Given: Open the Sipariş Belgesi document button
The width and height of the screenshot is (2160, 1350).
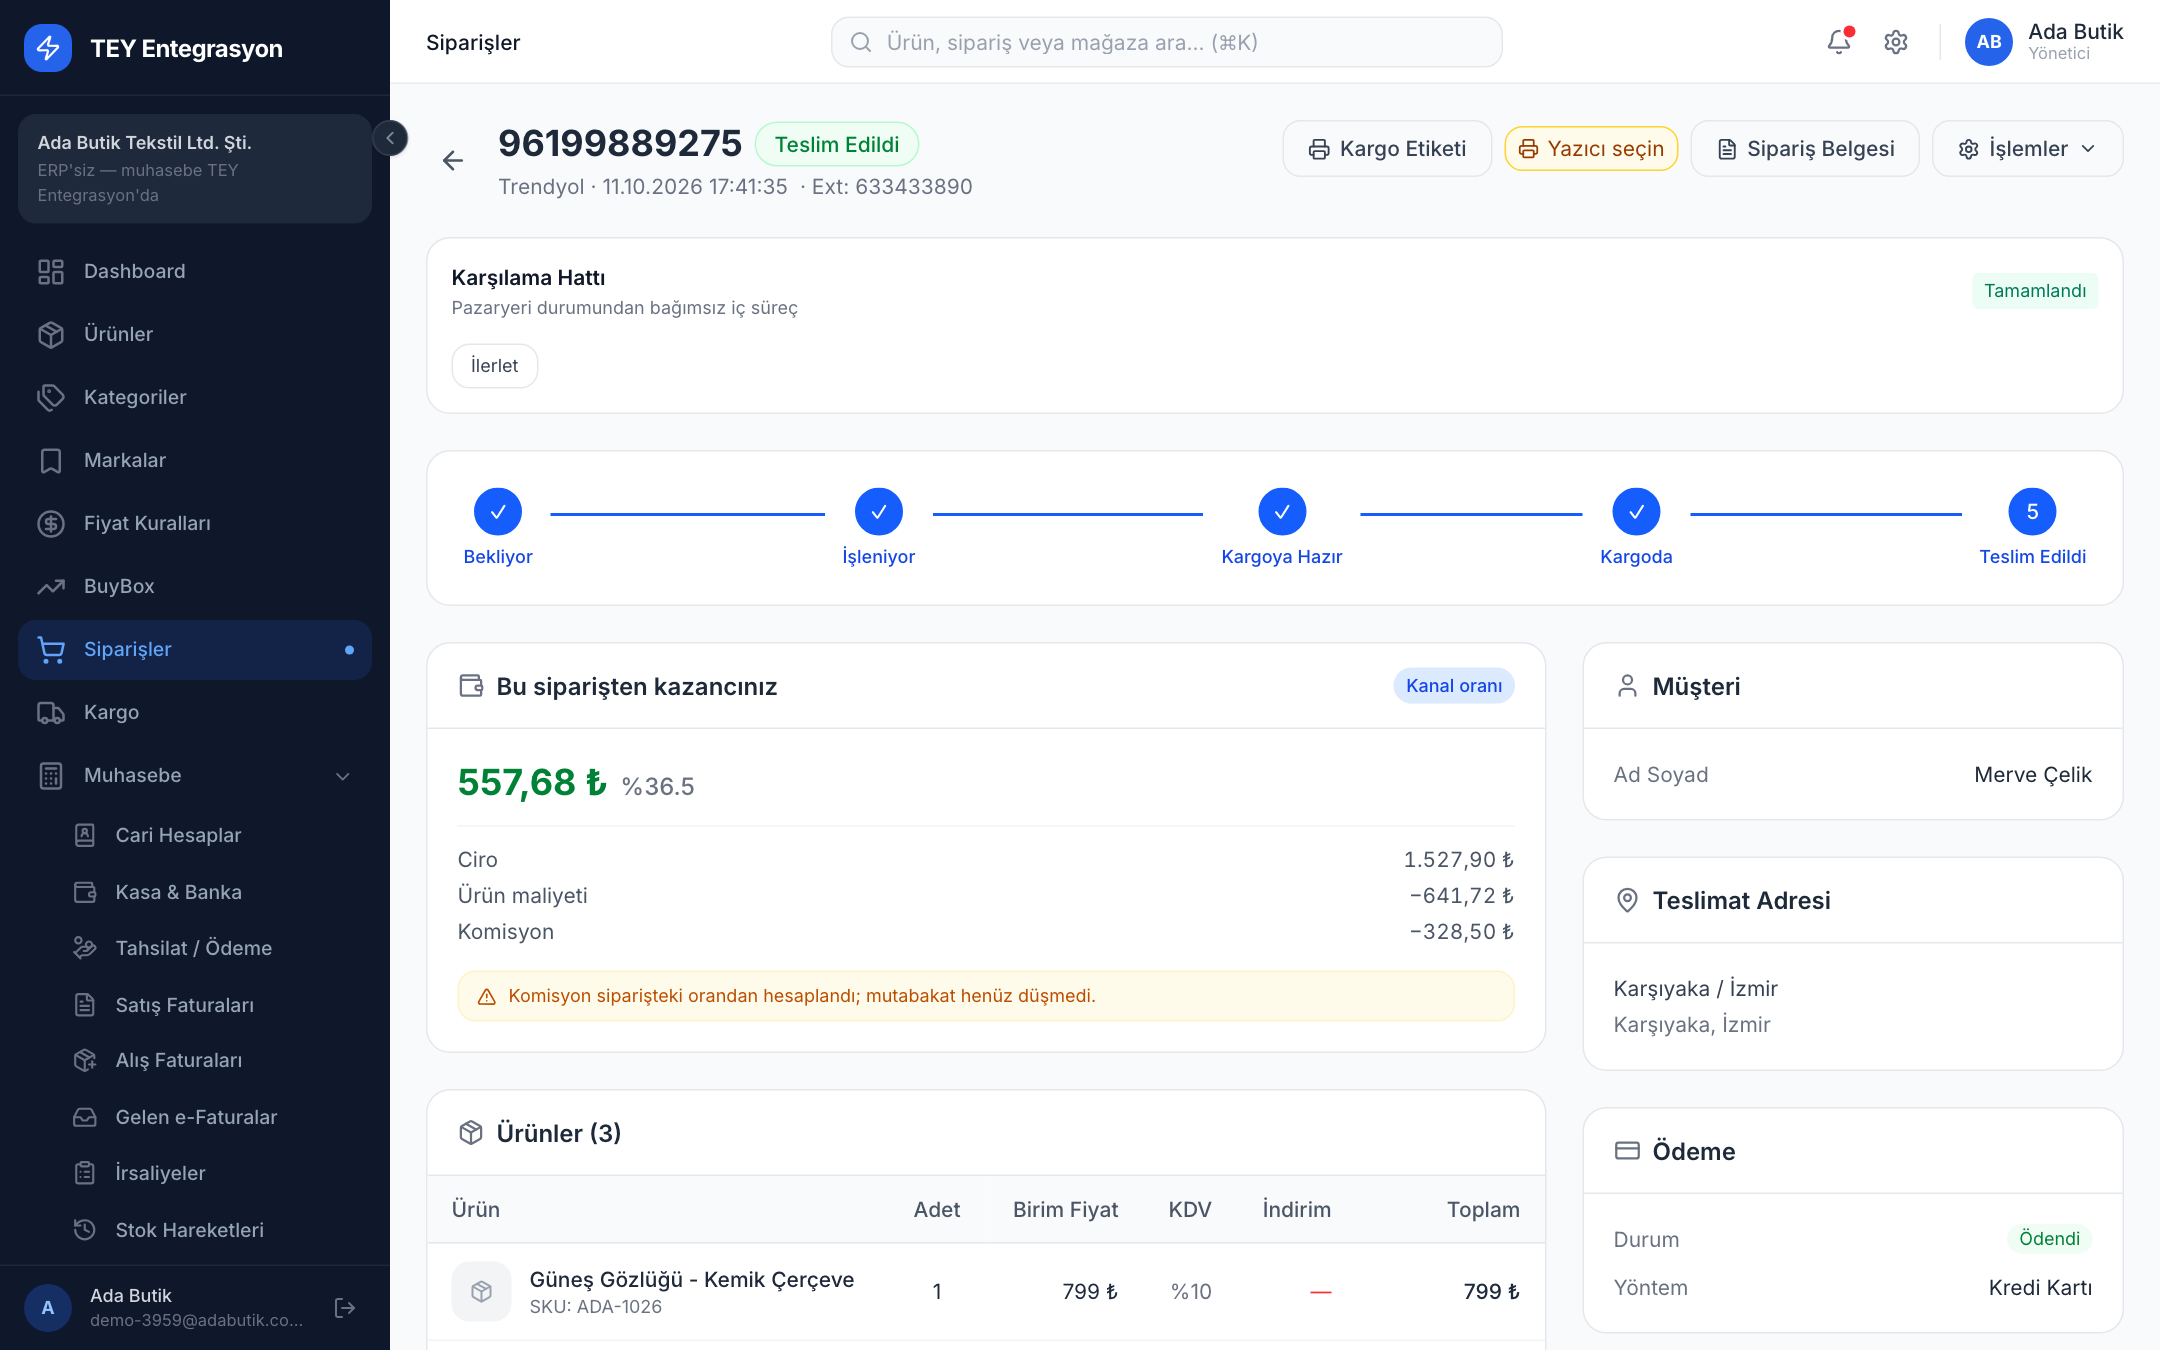Looking at the screenshot, I should tap(1805, 149).
